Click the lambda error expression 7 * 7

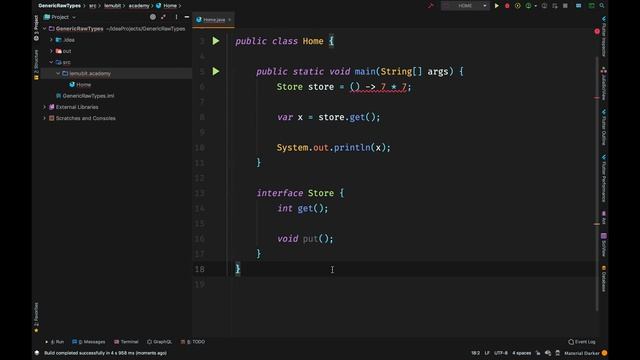(394, 87)
